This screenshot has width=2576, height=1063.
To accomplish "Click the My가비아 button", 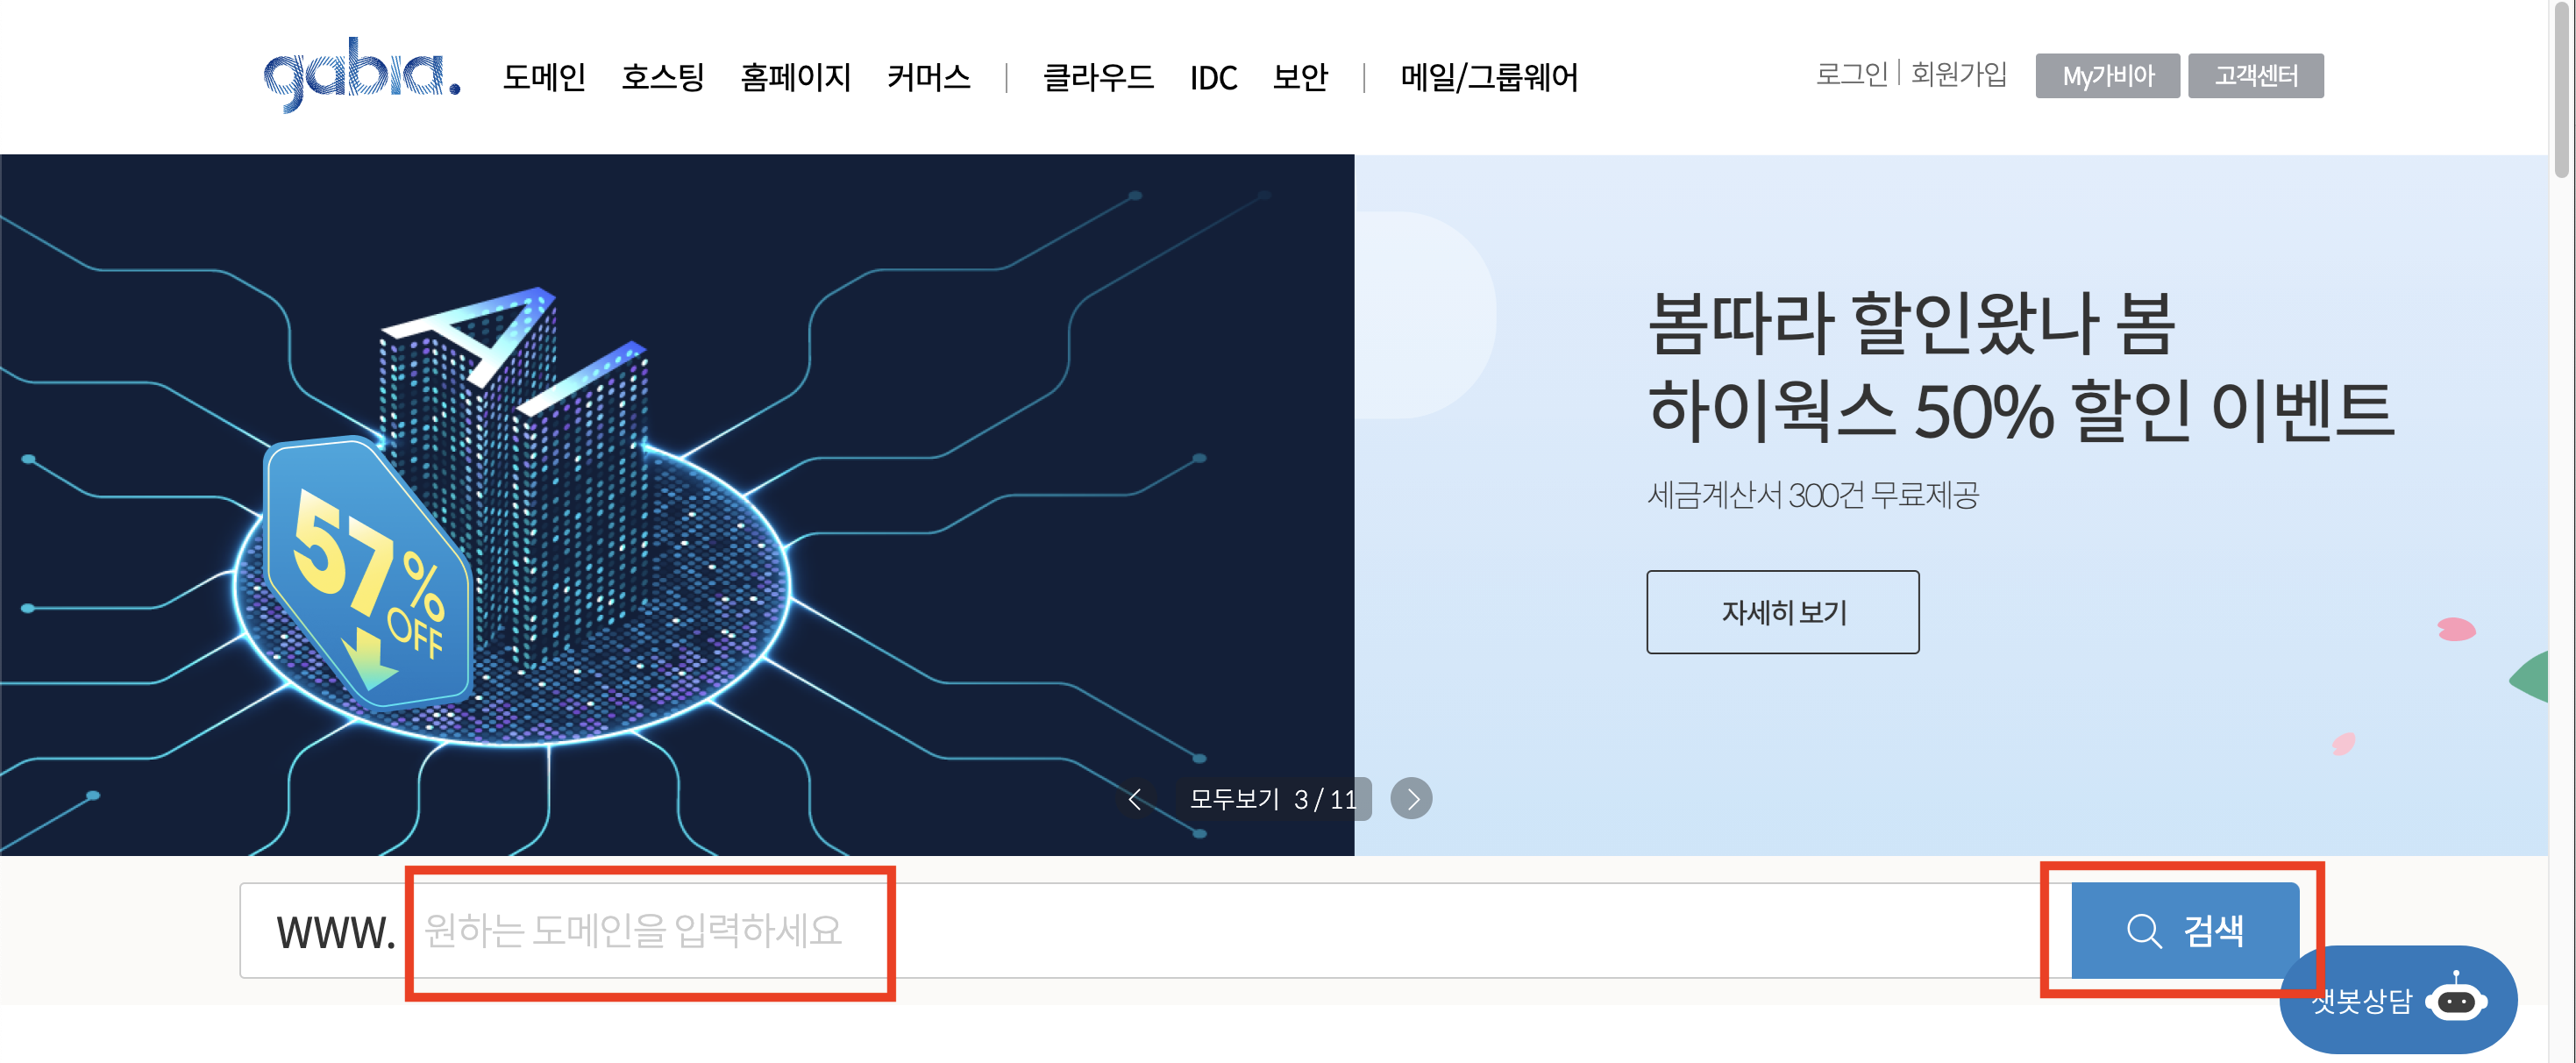I will (x=2107, y=76).
